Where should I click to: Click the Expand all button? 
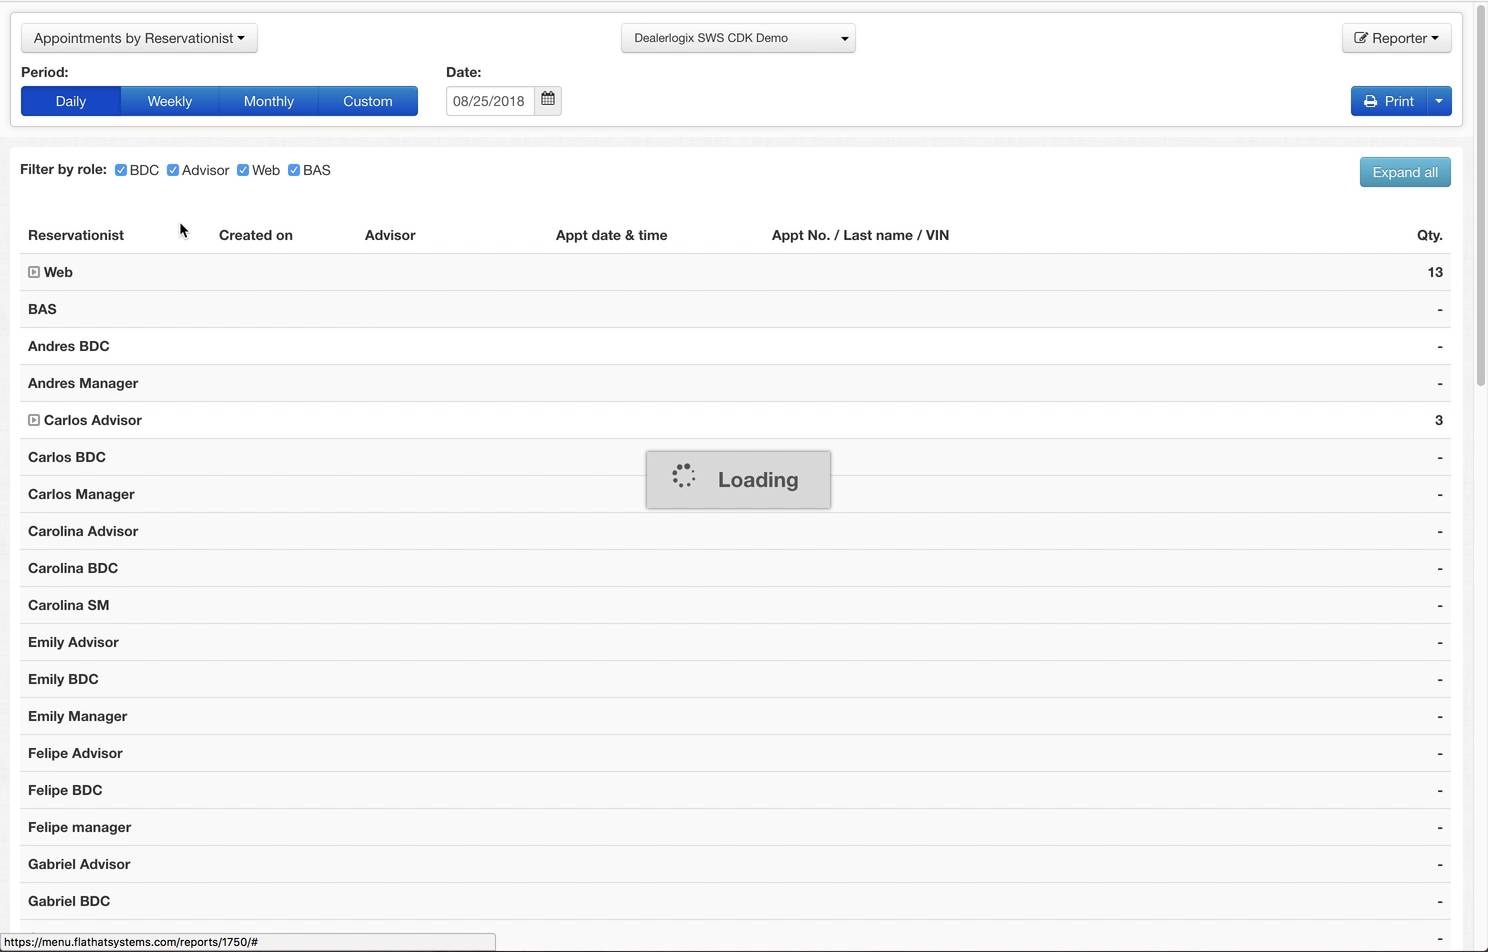1405,172
